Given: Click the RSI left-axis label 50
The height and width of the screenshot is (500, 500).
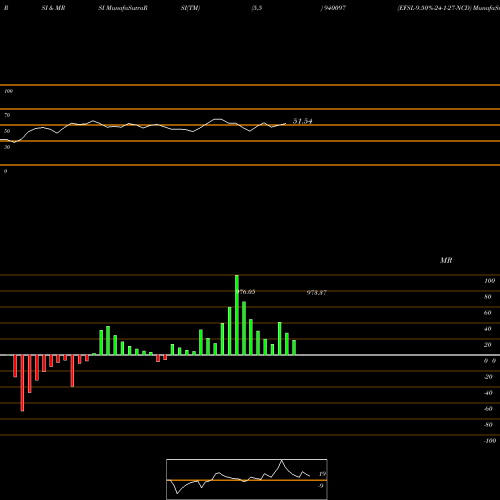Looking at the screenshot, I should tap(7, 131).
